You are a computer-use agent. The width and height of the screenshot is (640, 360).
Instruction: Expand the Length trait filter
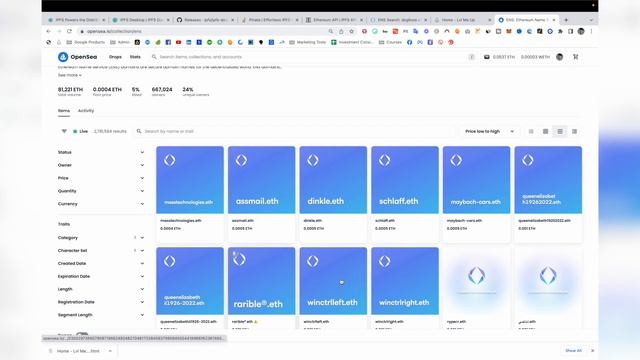pyautogui.click(x=101, y=289)
